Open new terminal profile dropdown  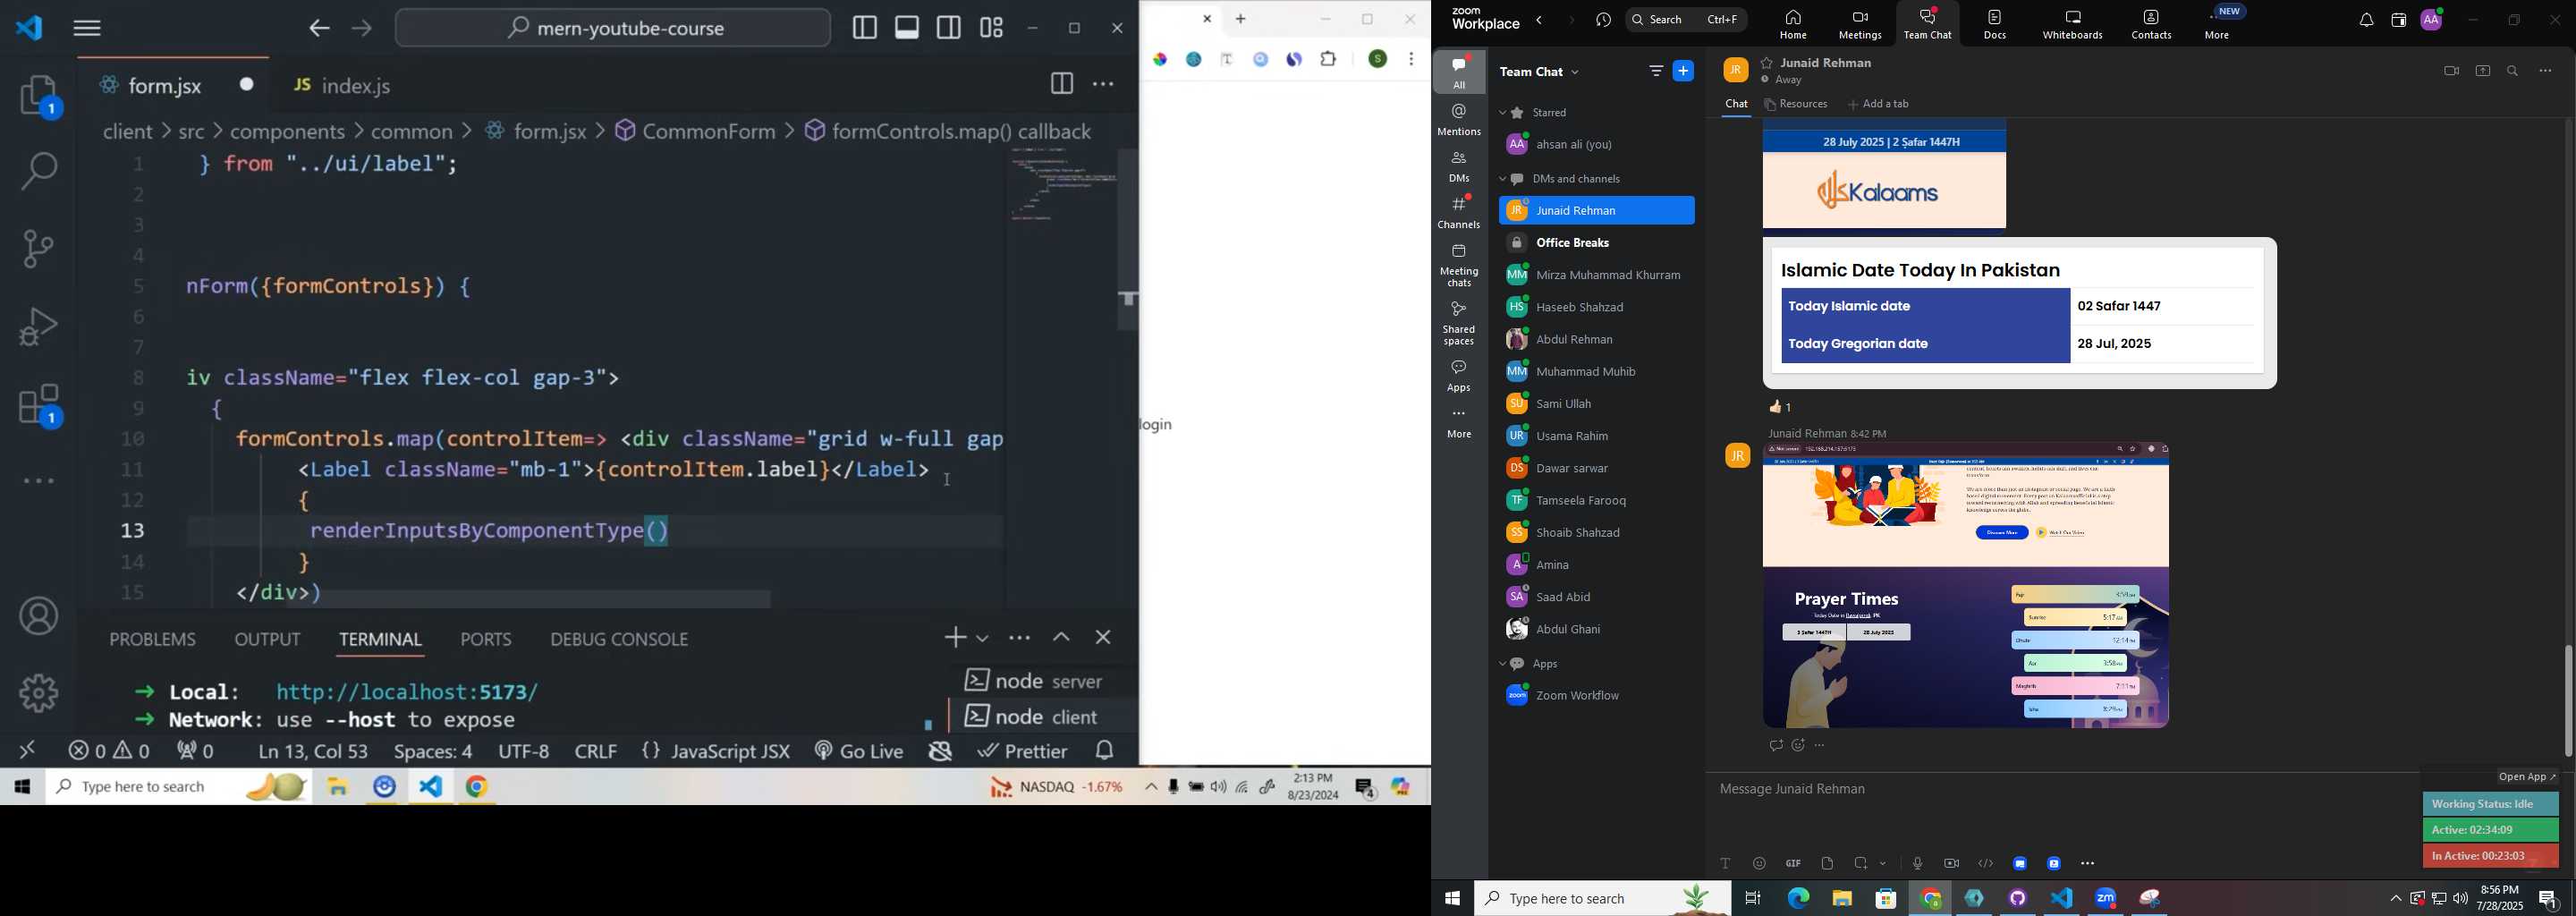(x=983, y=637)
